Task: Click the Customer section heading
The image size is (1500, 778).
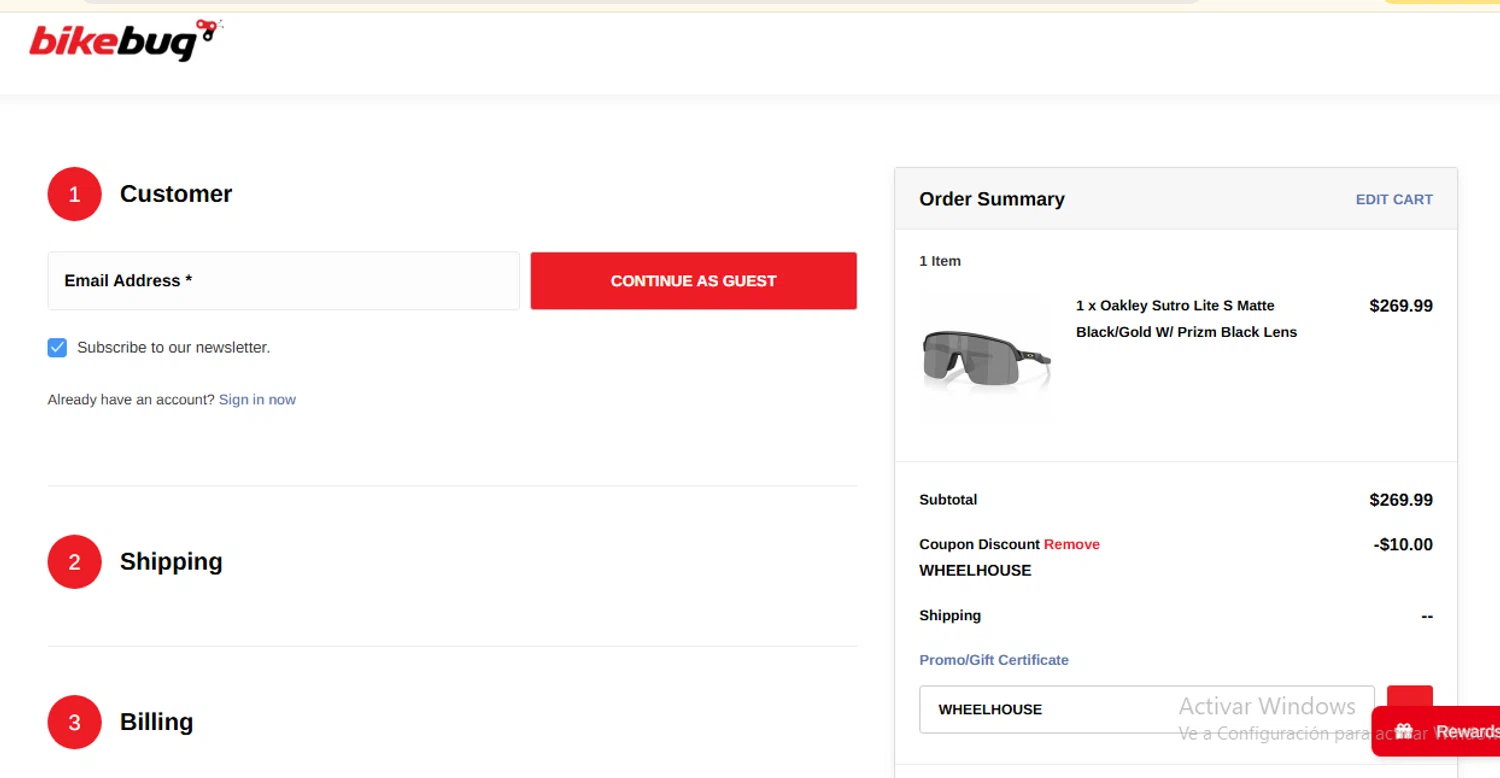Action: [x=176, y=194]
